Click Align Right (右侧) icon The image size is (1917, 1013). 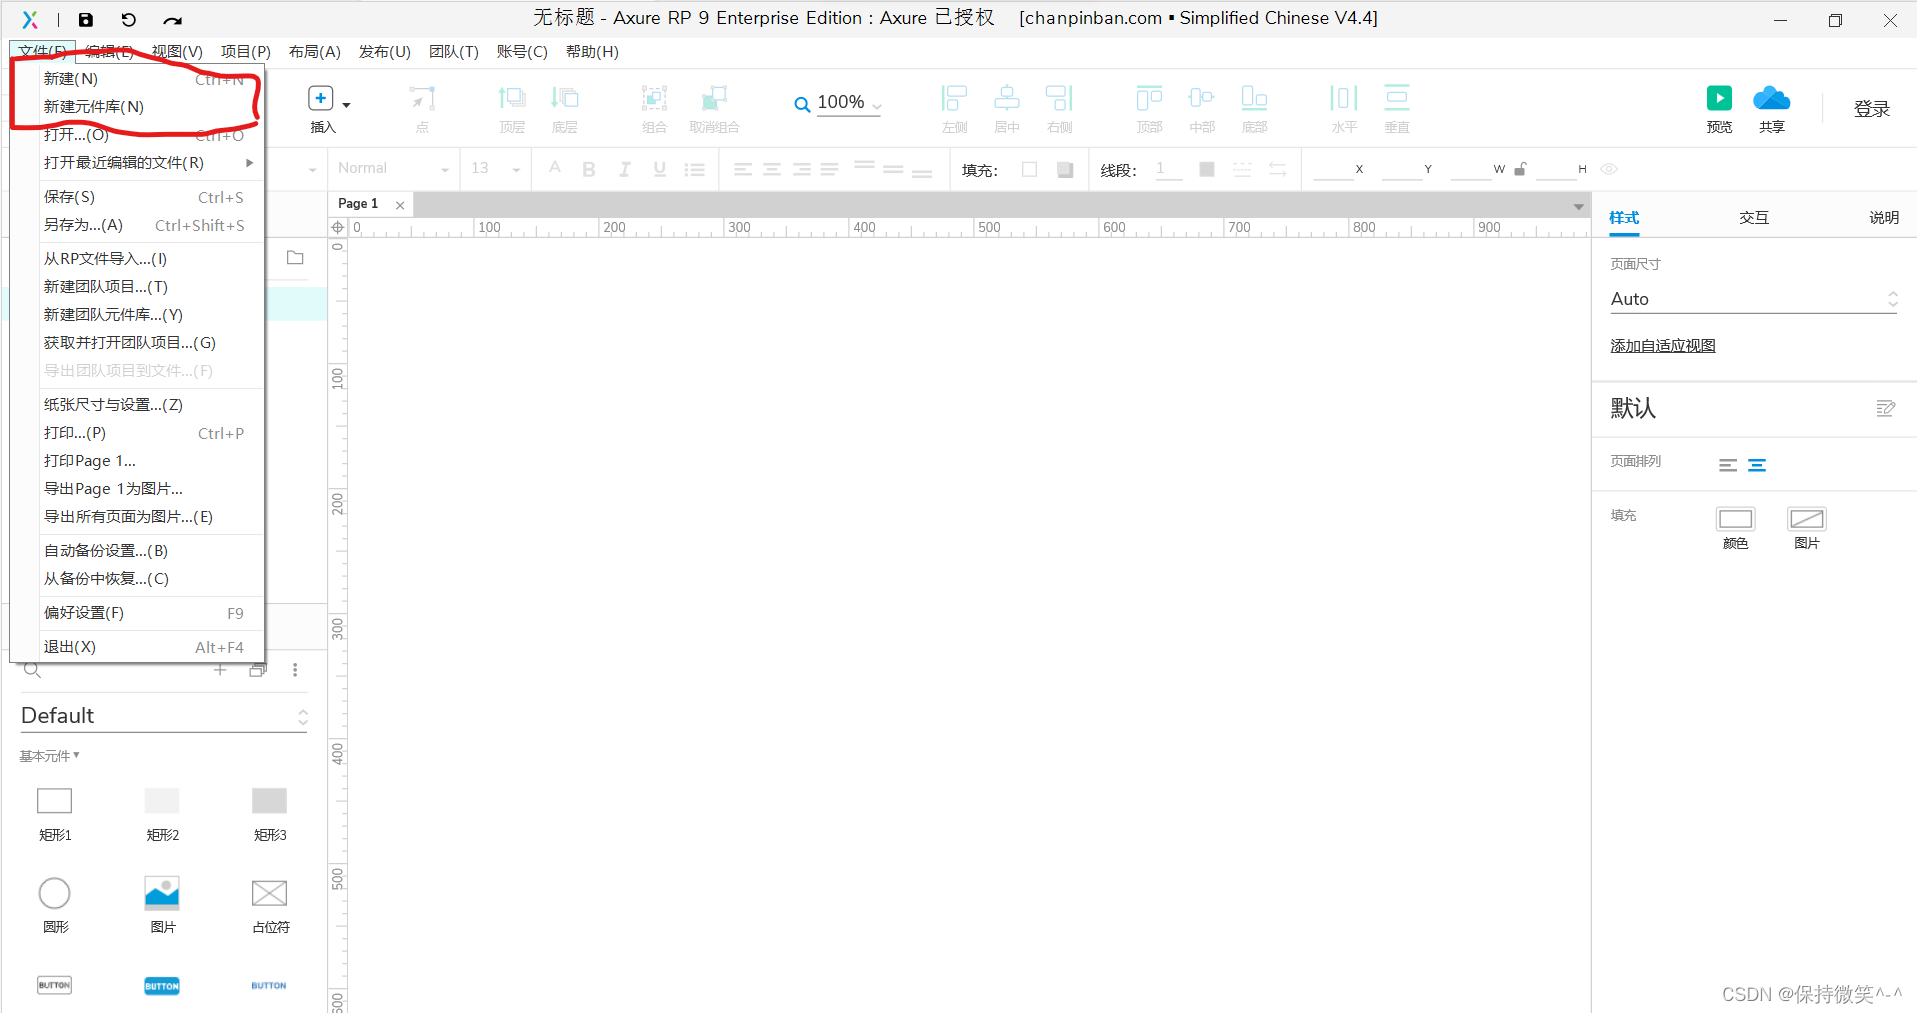point(1059,98)
